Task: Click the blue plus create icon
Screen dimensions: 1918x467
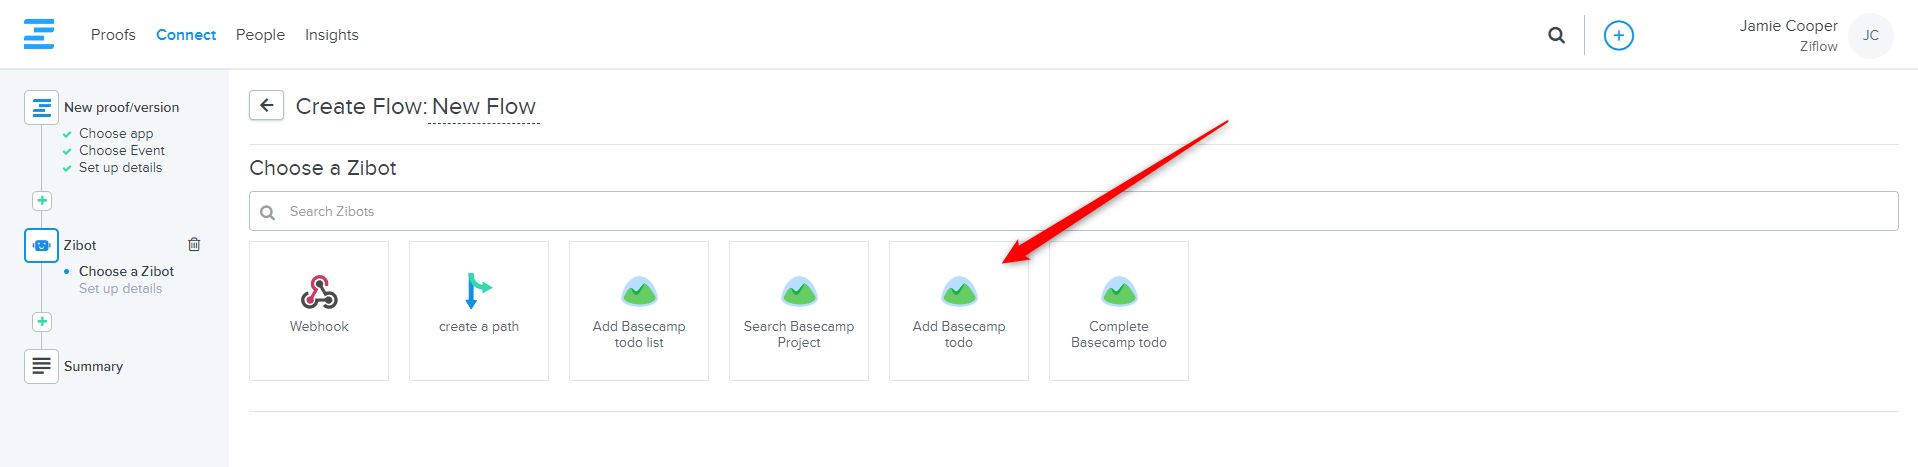Action: [x=1618, y=35]
